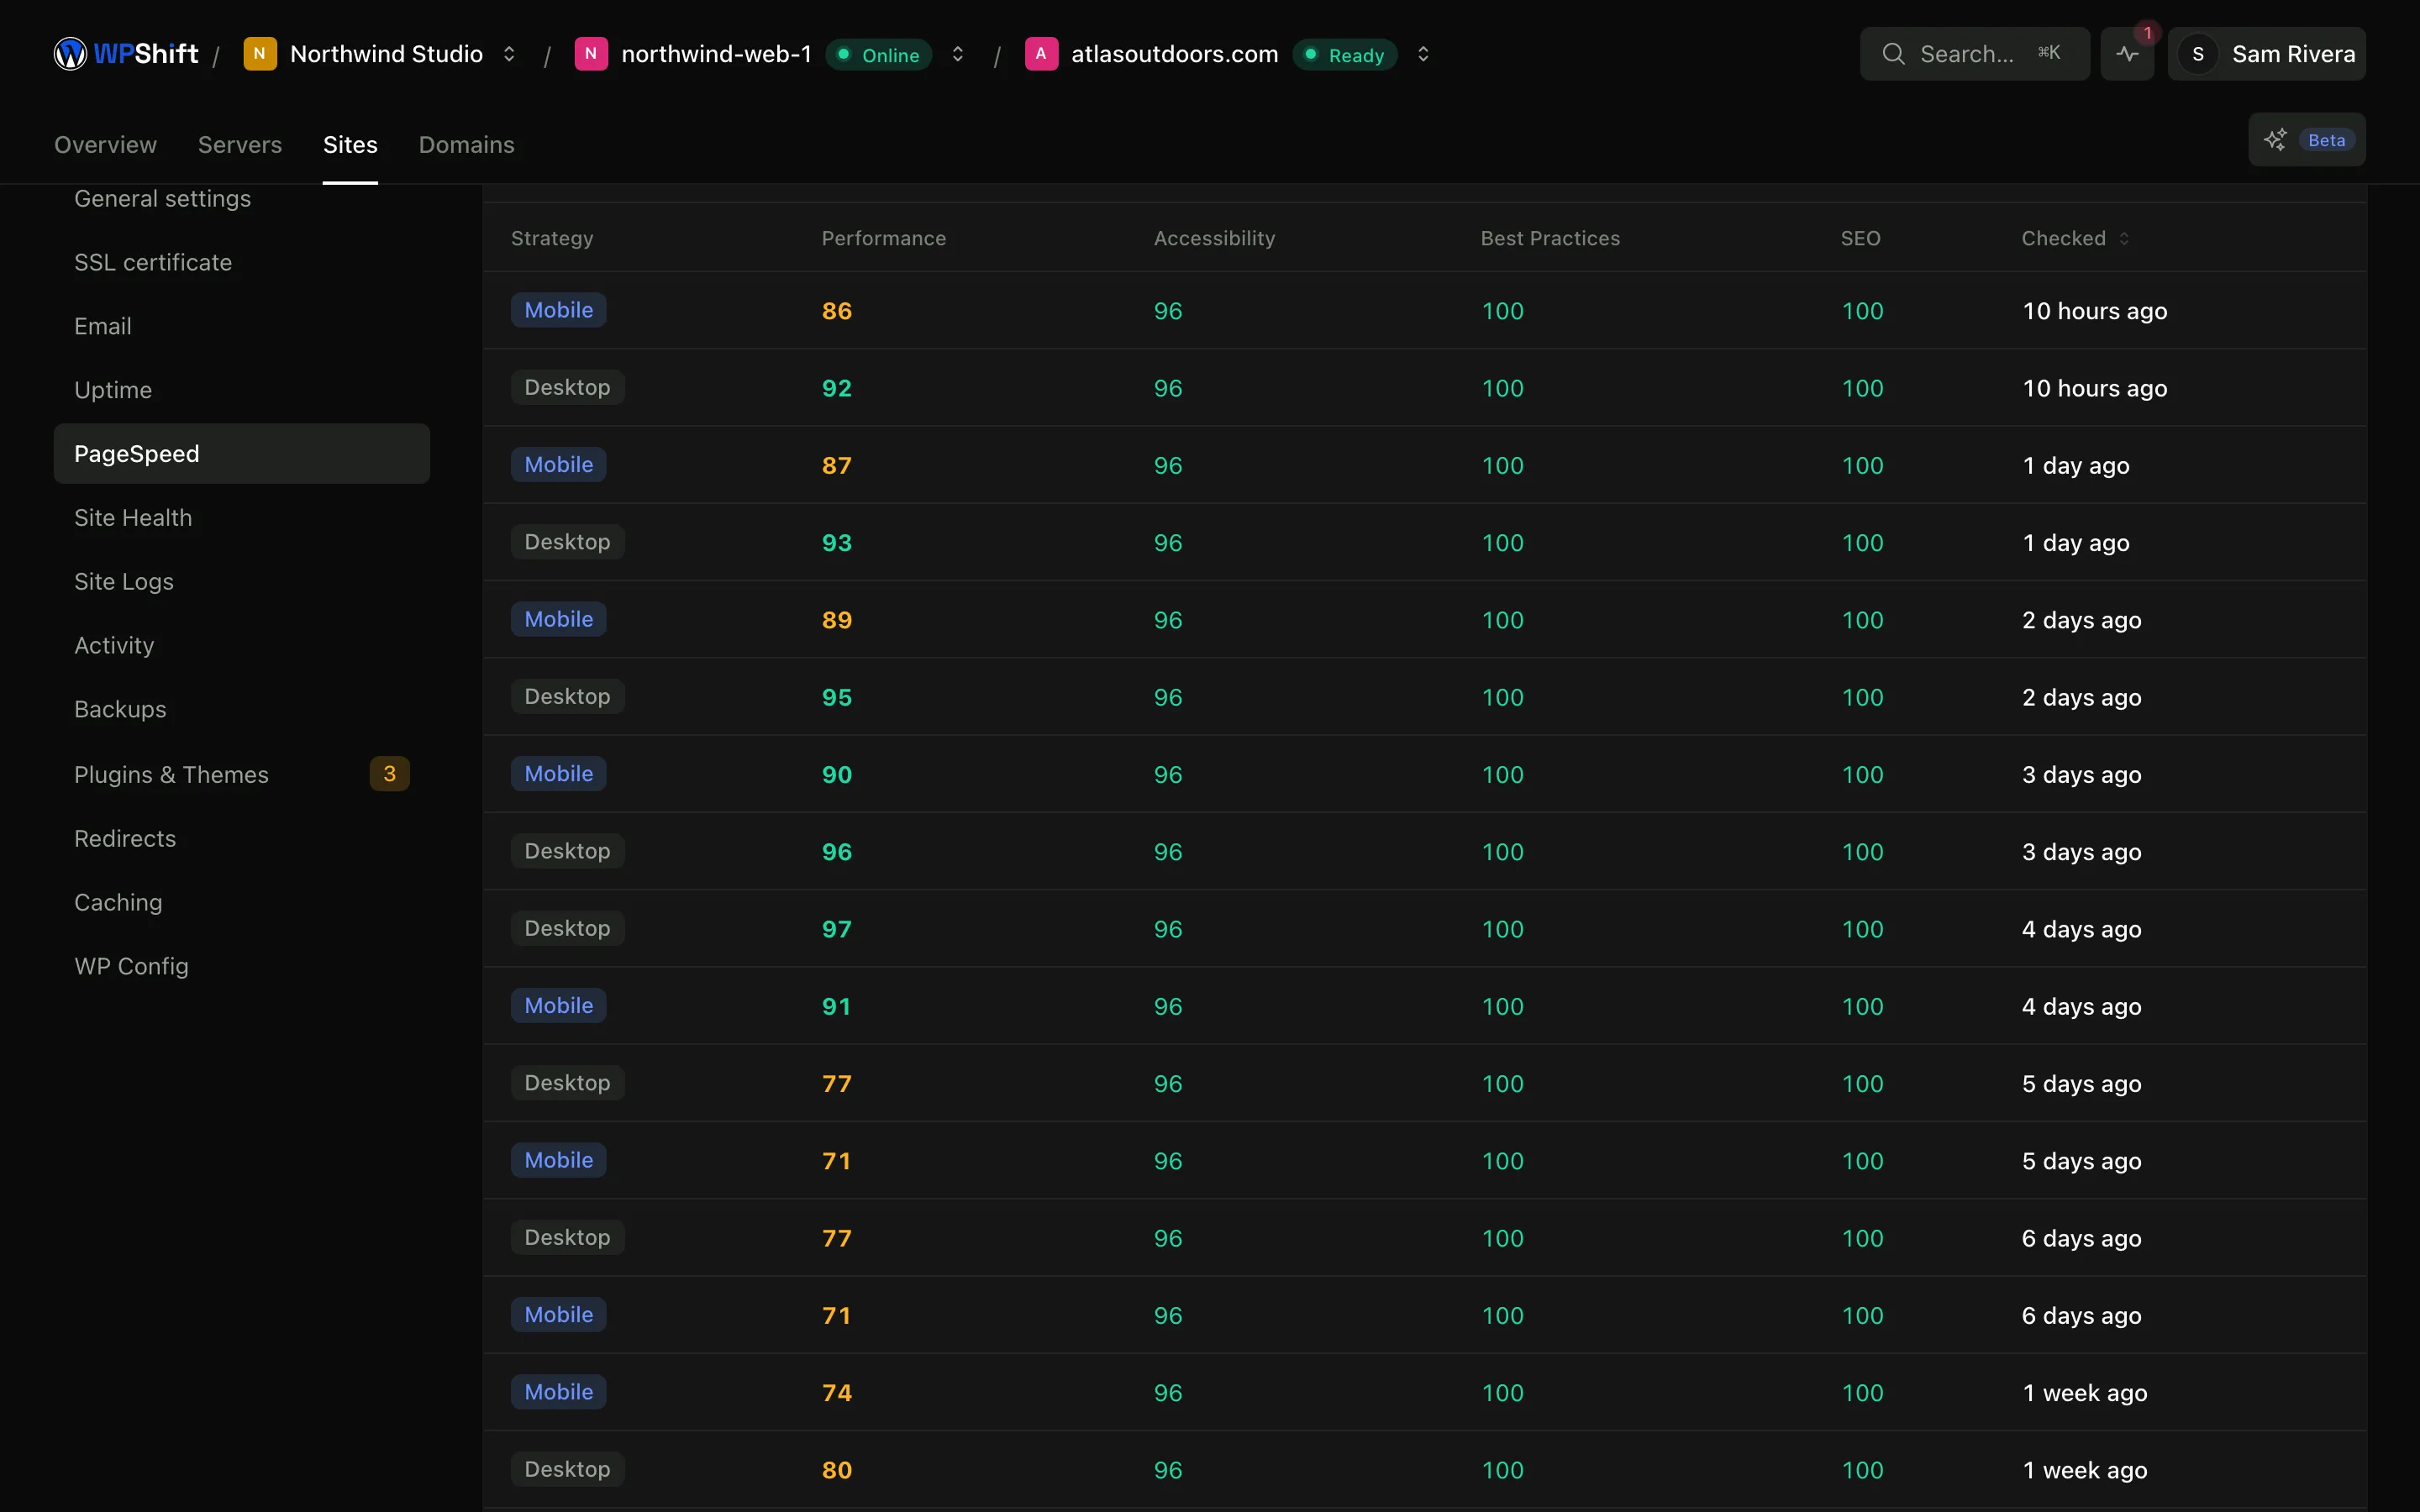2420x1512 pixels.
Task: Focus the Search field
Action: pos(1974,54)
